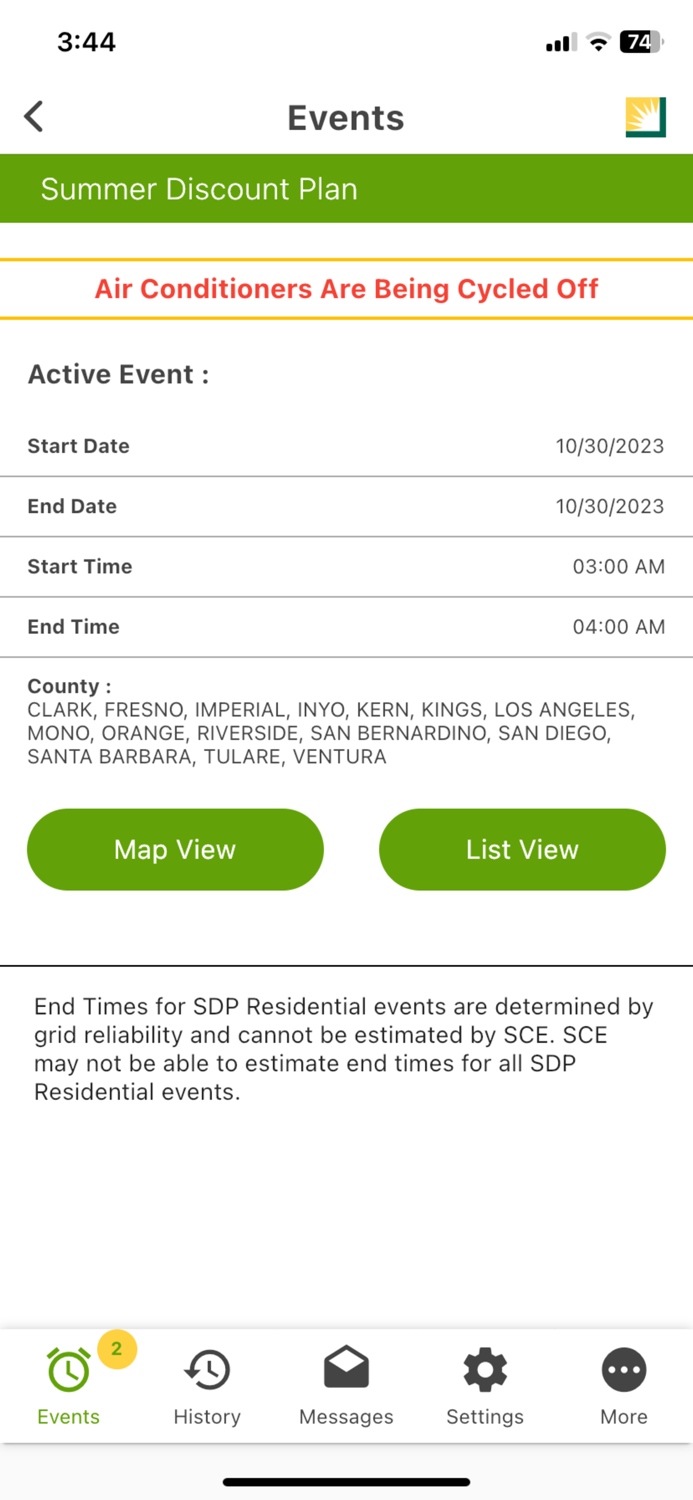Open Settings via the gear icon
Image resolution: width=693 pixels, height=1500 pixels.
pos(485,1370)
